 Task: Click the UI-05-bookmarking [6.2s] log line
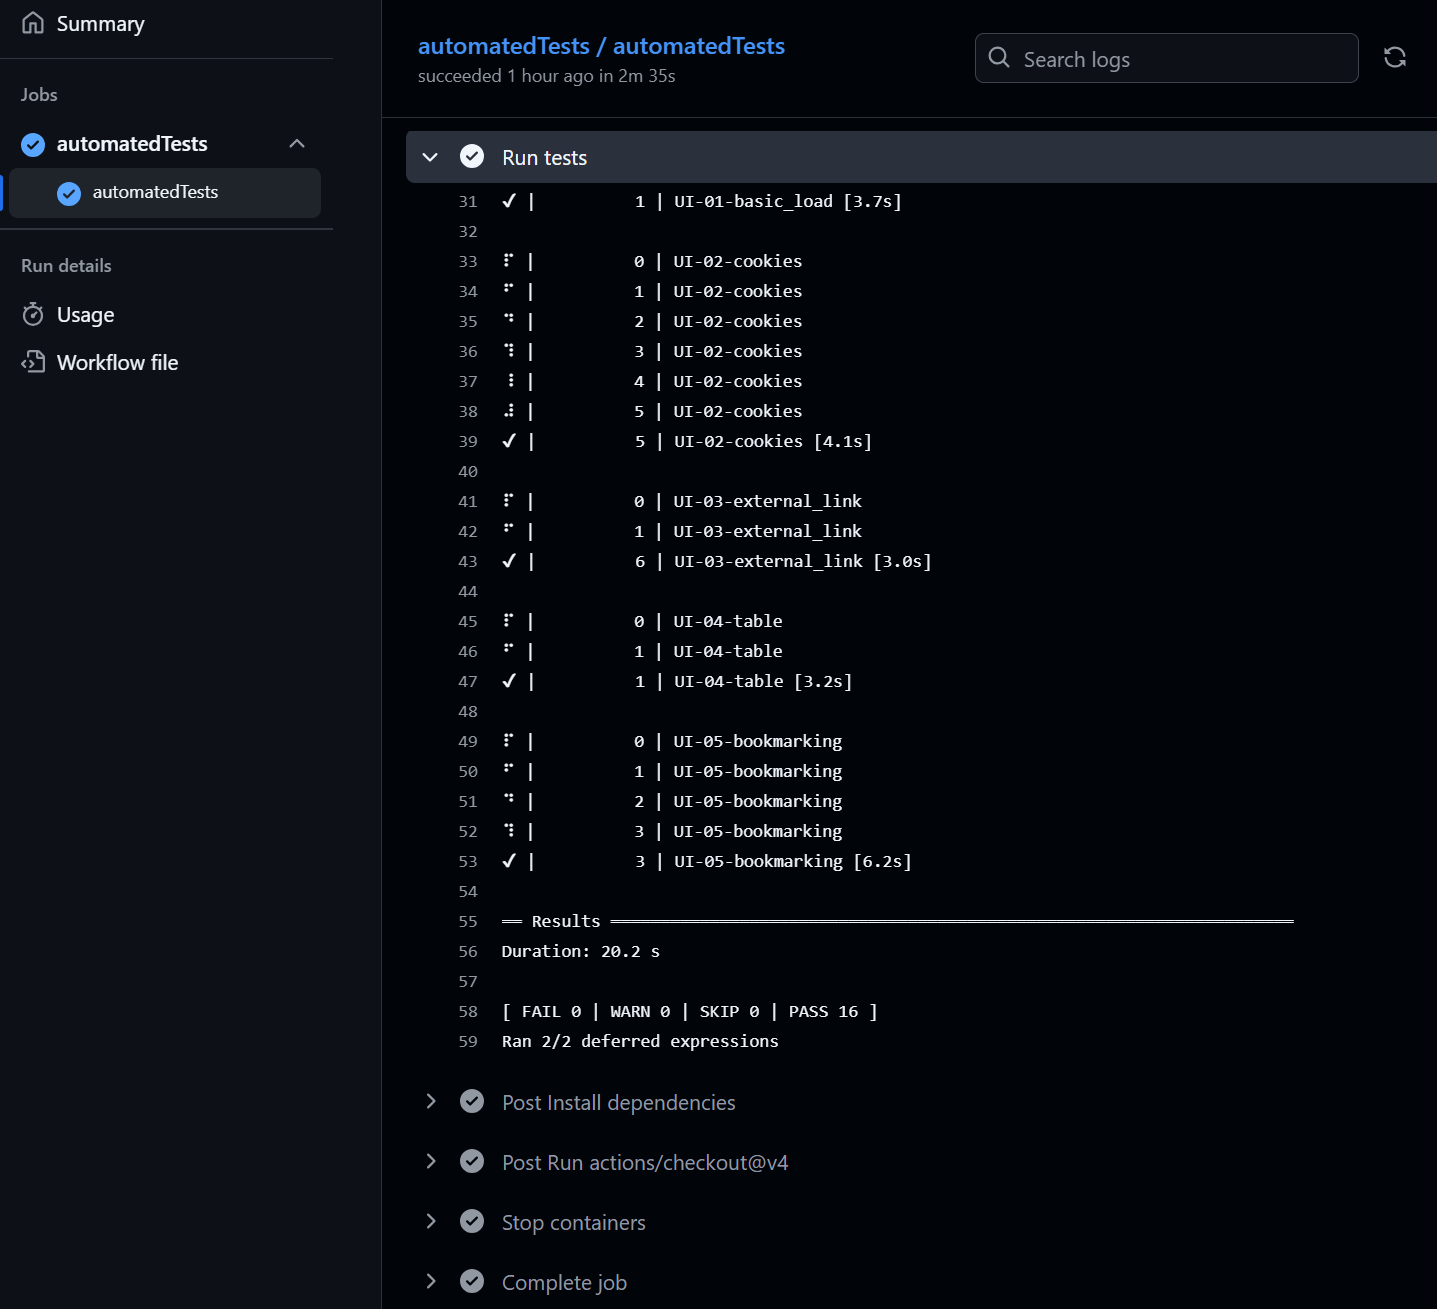[706, 861]
